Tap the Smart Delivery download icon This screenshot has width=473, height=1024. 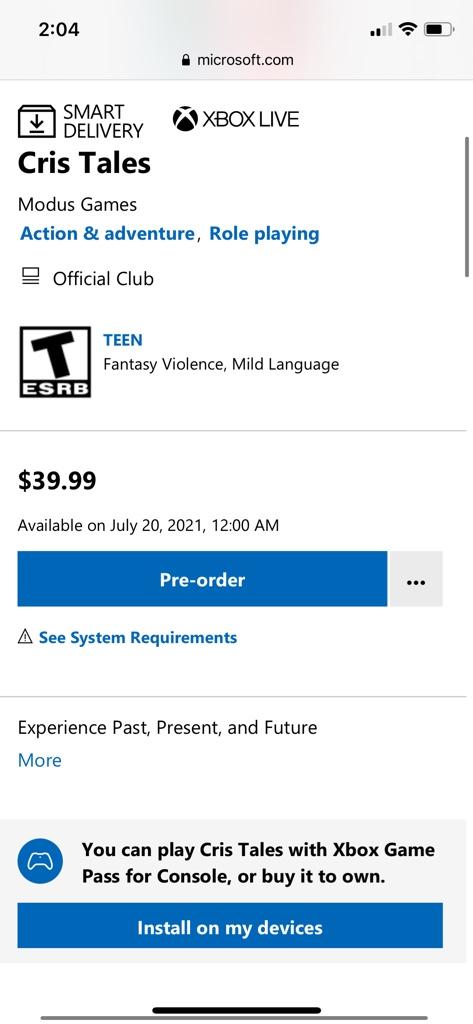pos(37,121)
